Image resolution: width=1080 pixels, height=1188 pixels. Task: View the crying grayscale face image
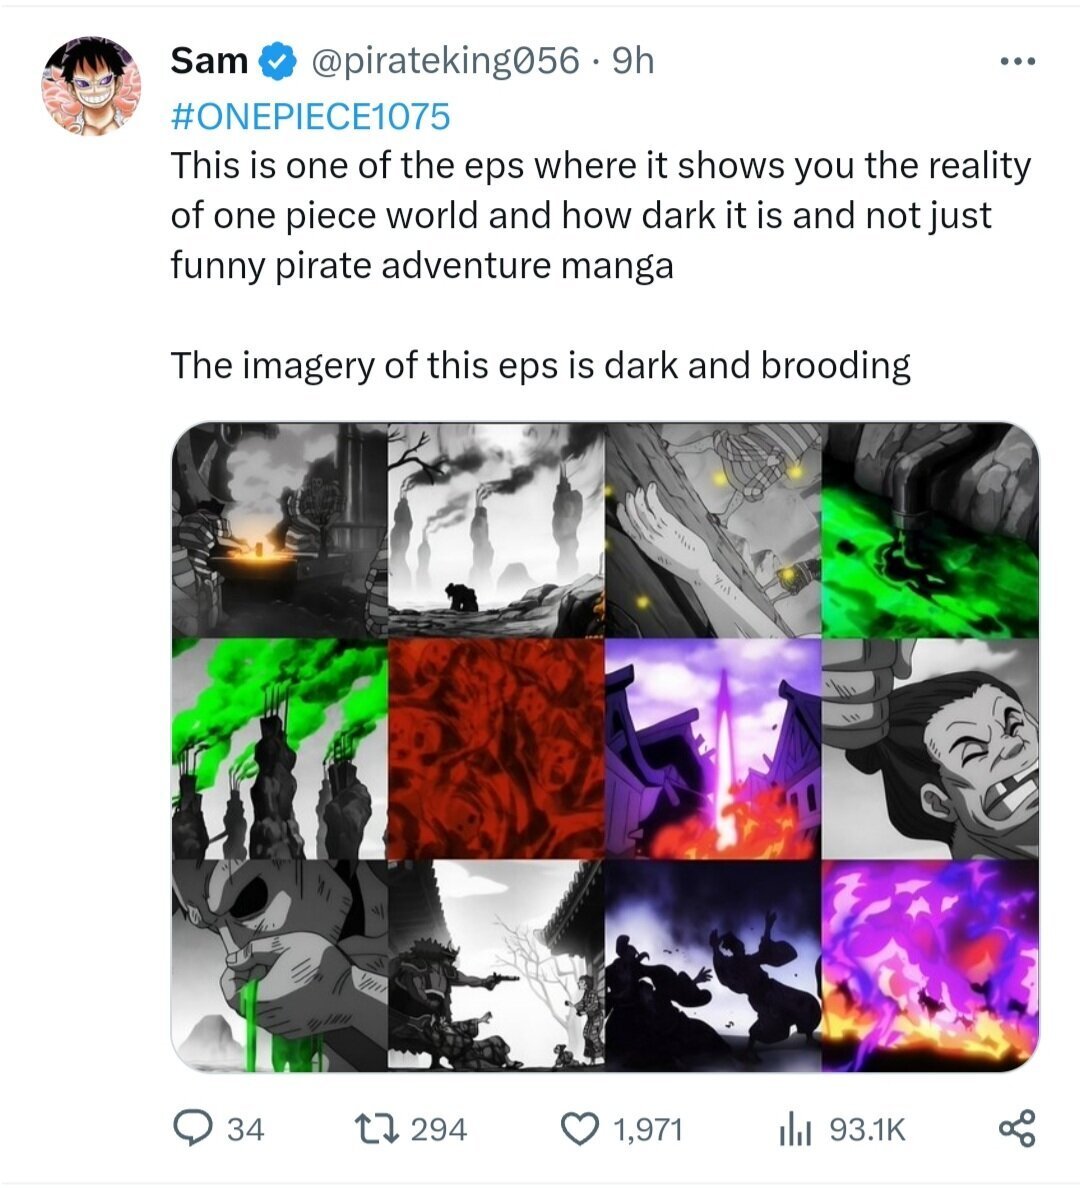pos(930,749)
